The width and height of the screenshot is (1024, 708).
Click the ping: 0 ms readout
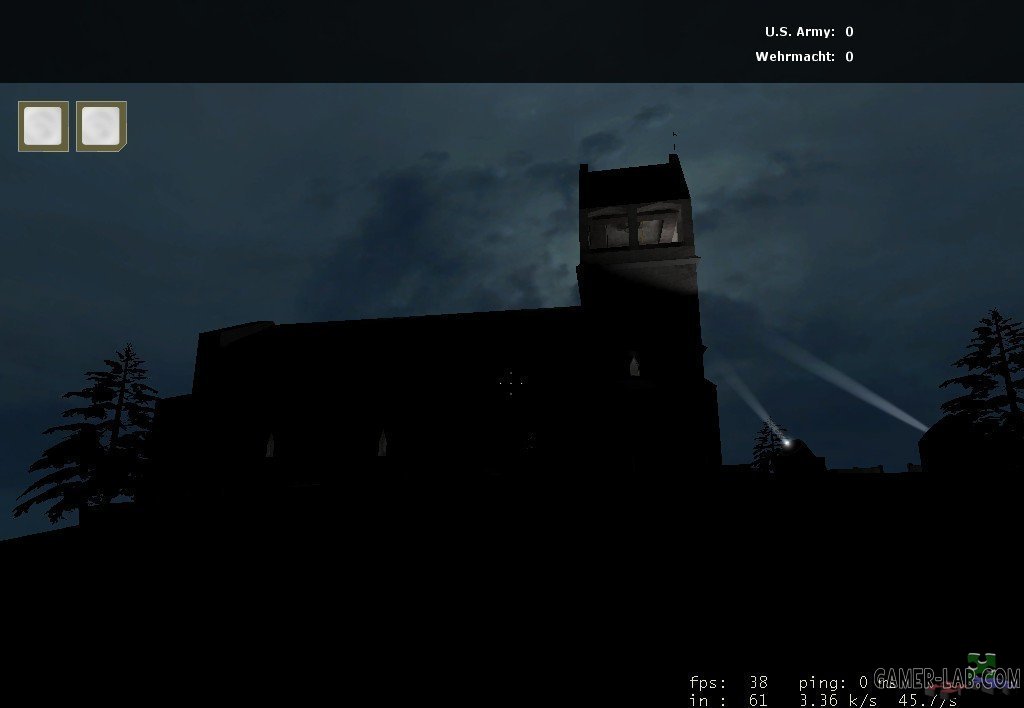847,683
